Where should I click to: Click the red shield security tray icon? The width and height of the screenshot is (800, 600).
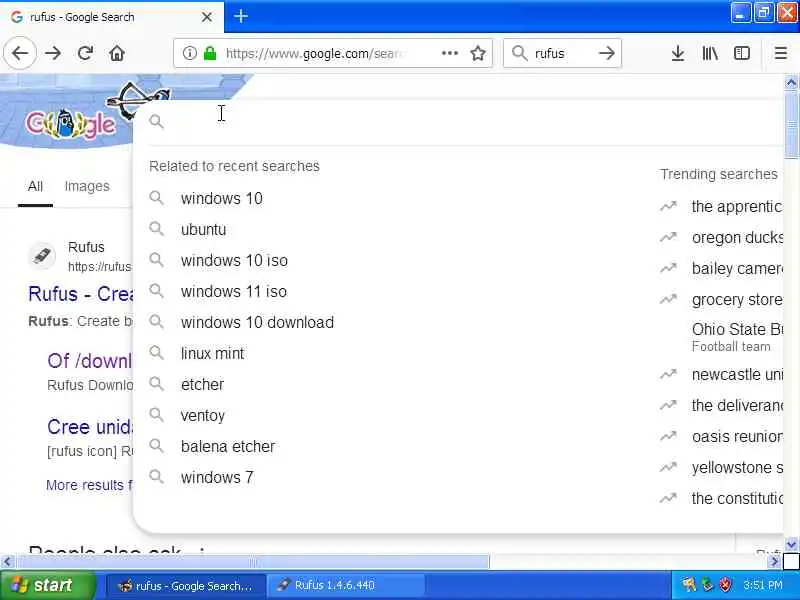click(x=725, y=585)
